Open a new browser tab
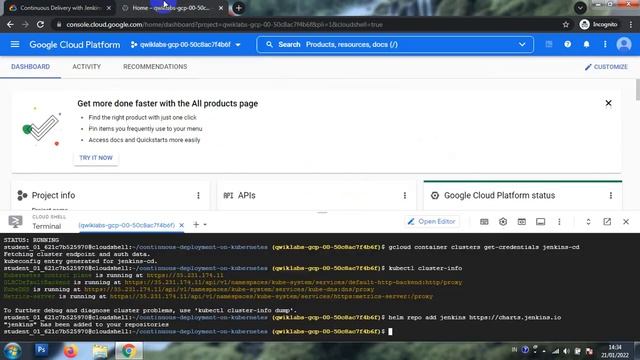This screenshot has width=640, height=360. (x=239, y=8)
